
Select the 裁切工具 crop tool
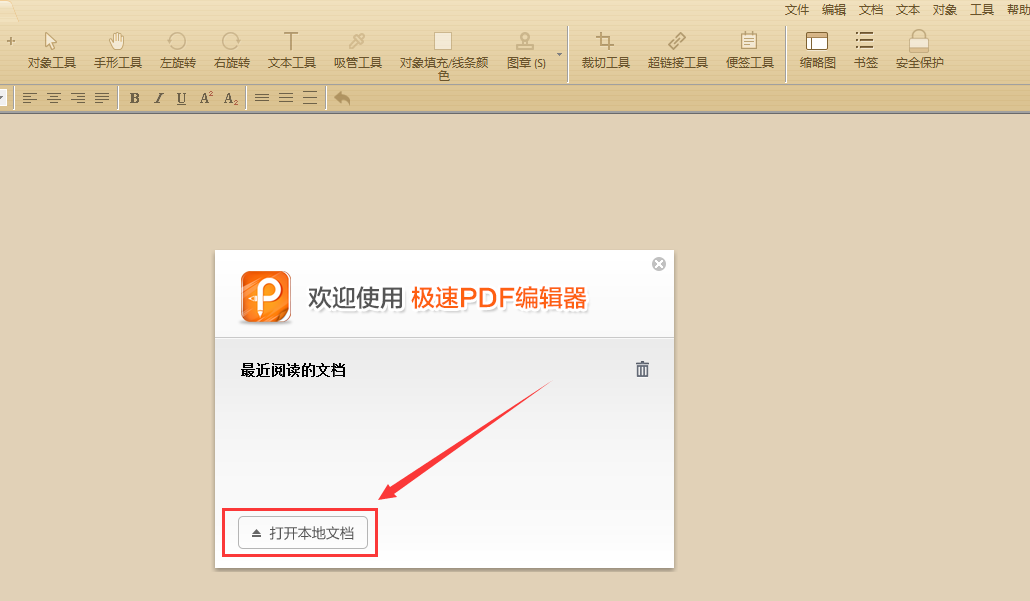(605, 51)
